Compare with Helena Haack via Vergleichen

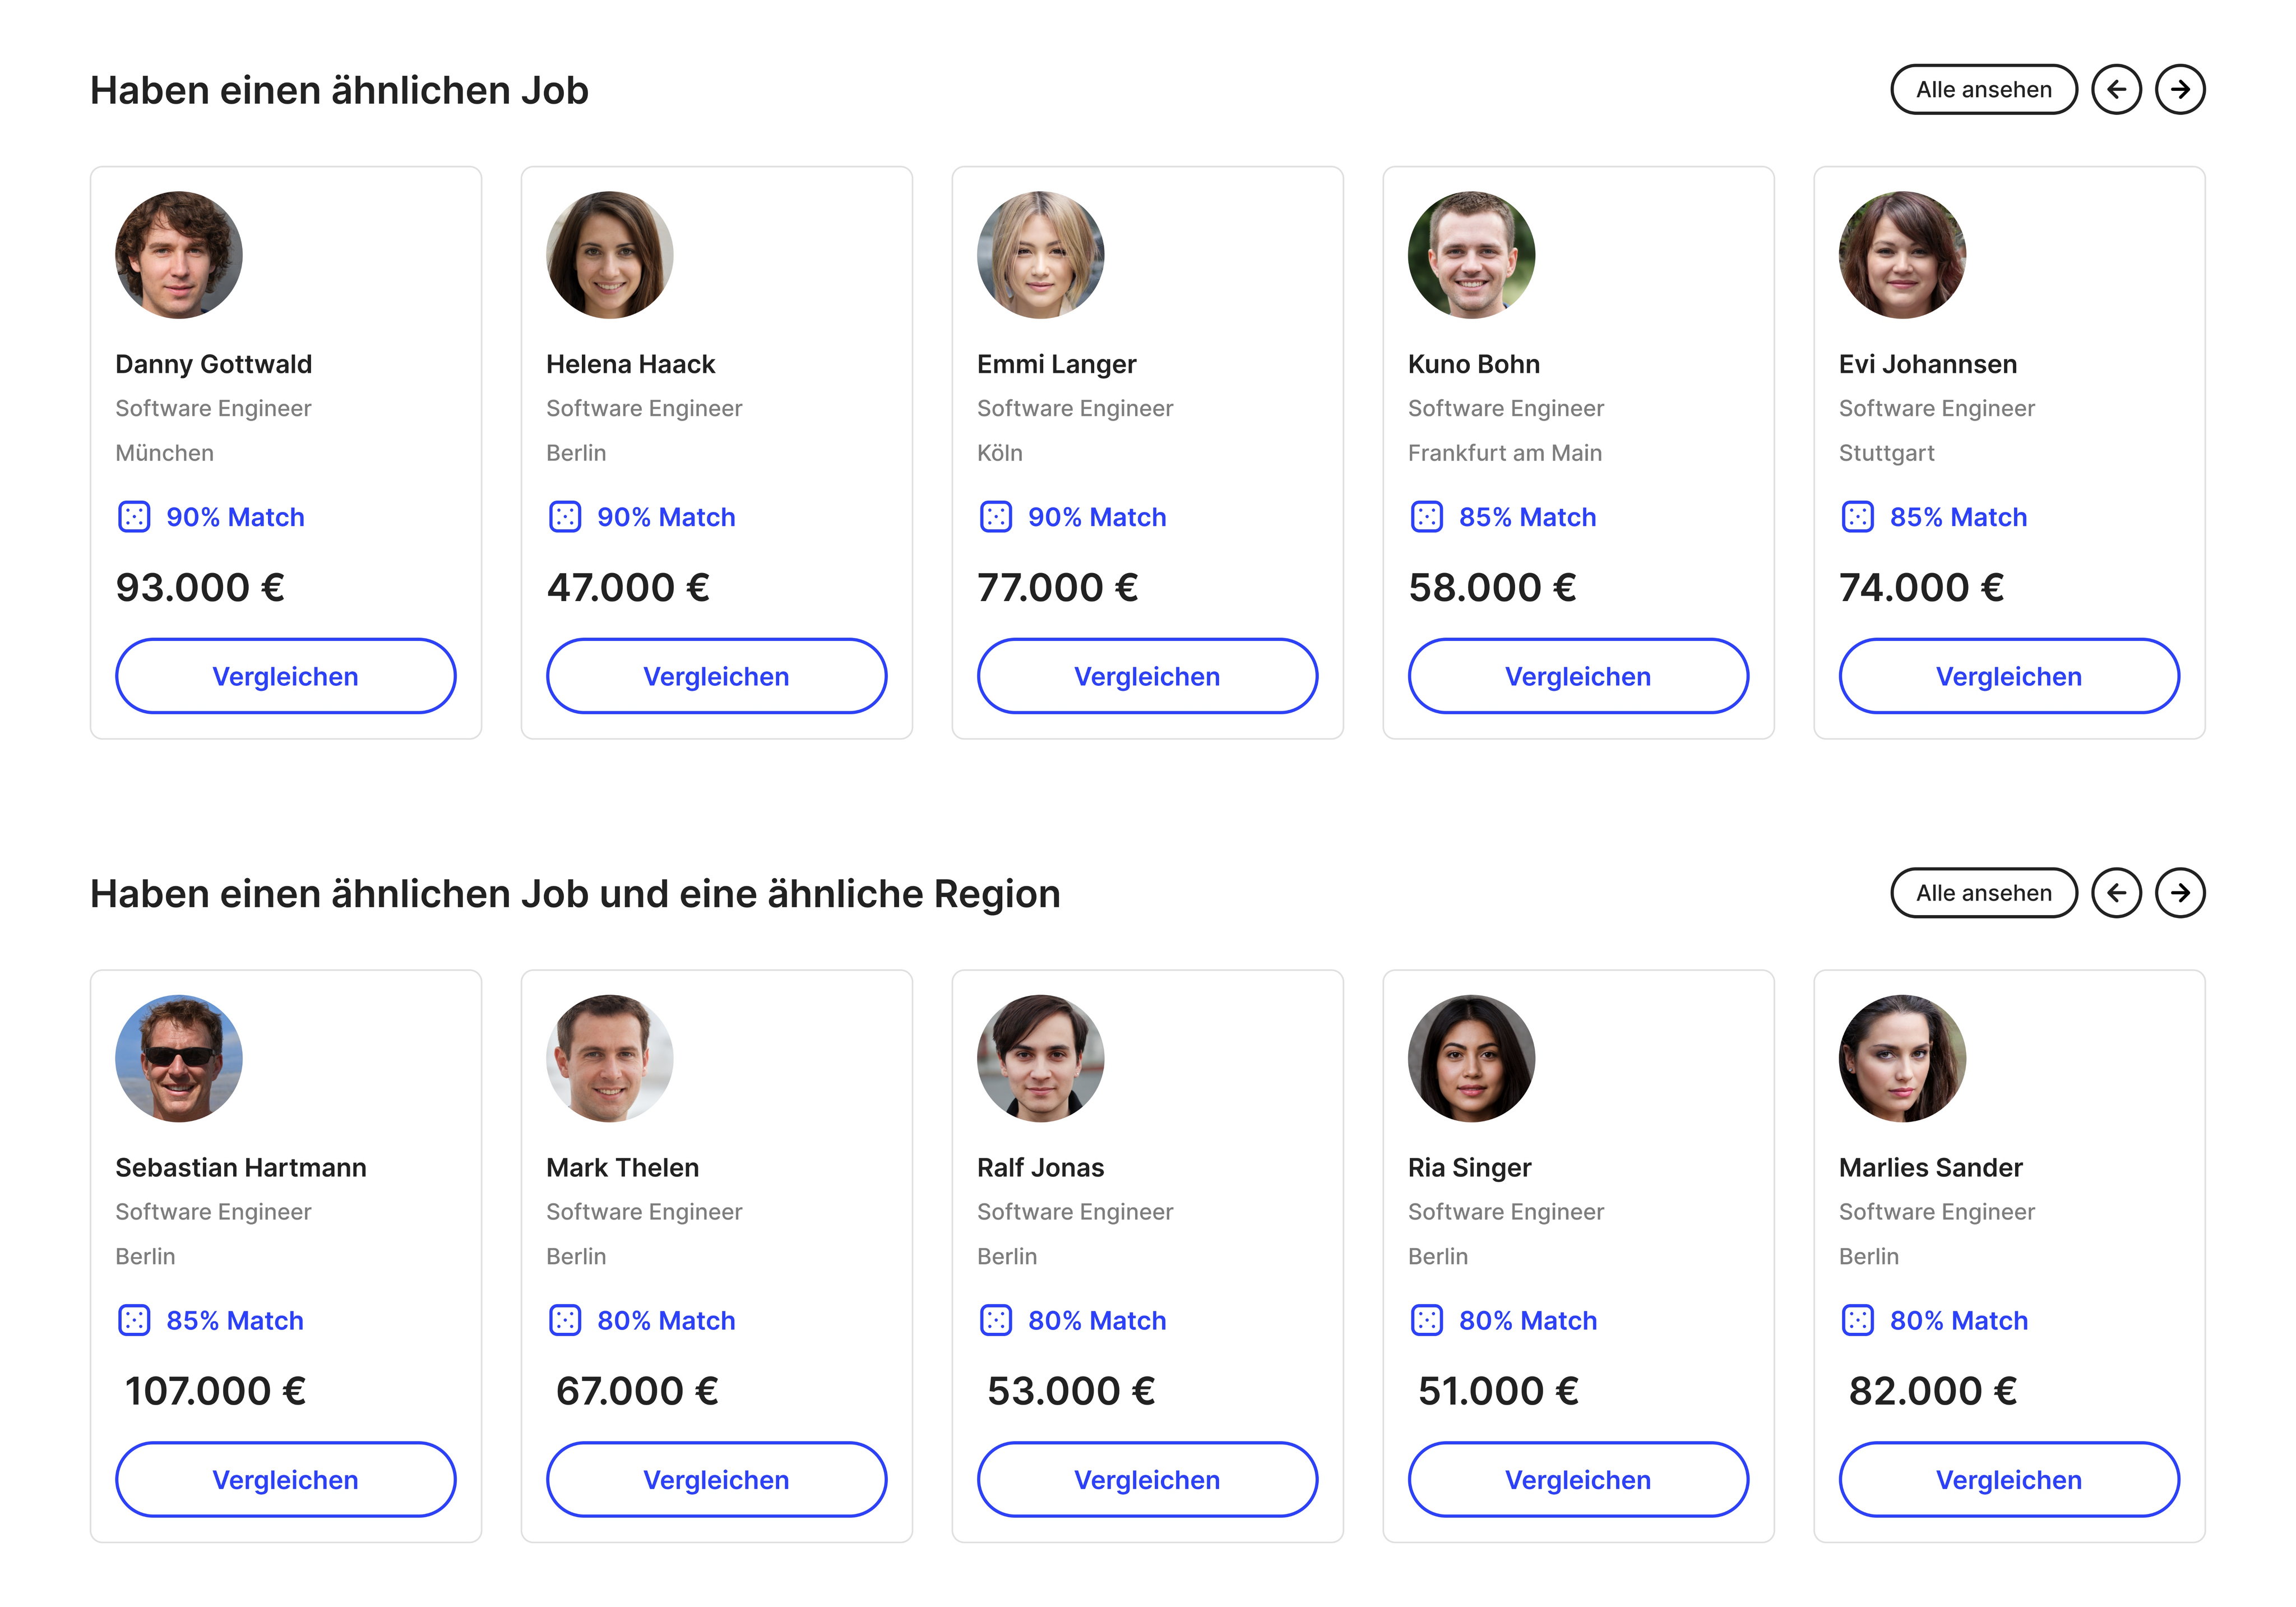point(716,676)
